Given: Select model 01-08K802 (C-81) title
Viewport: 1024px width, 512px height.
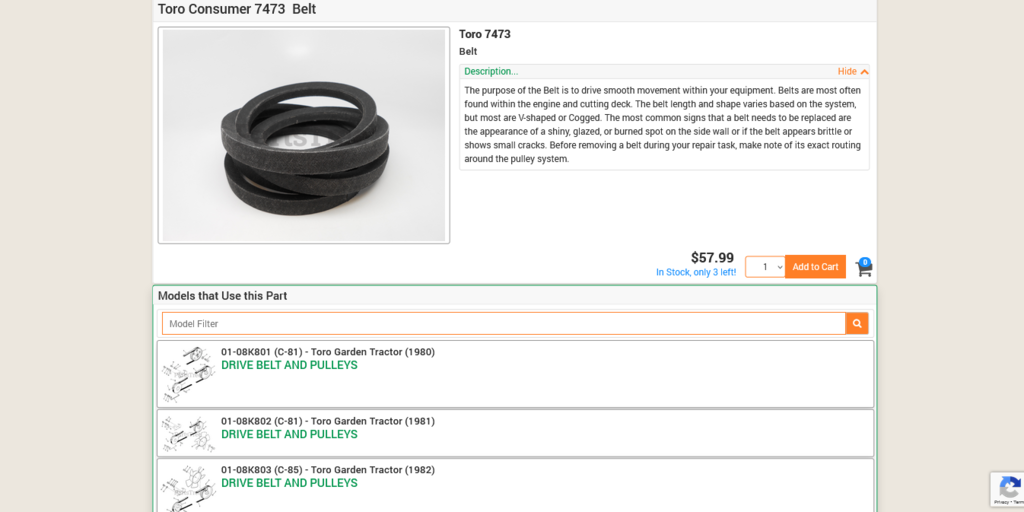Looking at the screenshot, I should pos(328,421).
